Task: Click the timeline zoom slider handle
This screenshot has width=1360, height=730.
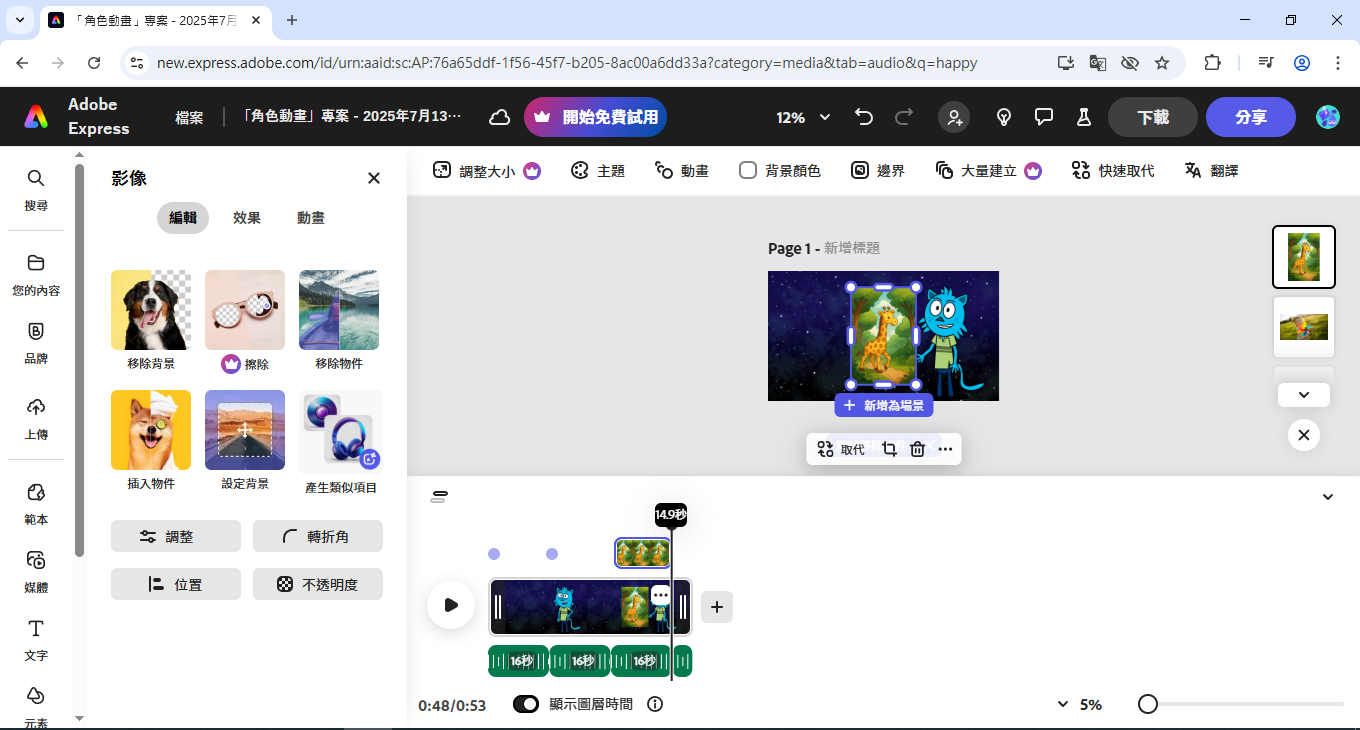Action: click(1148, 705)
